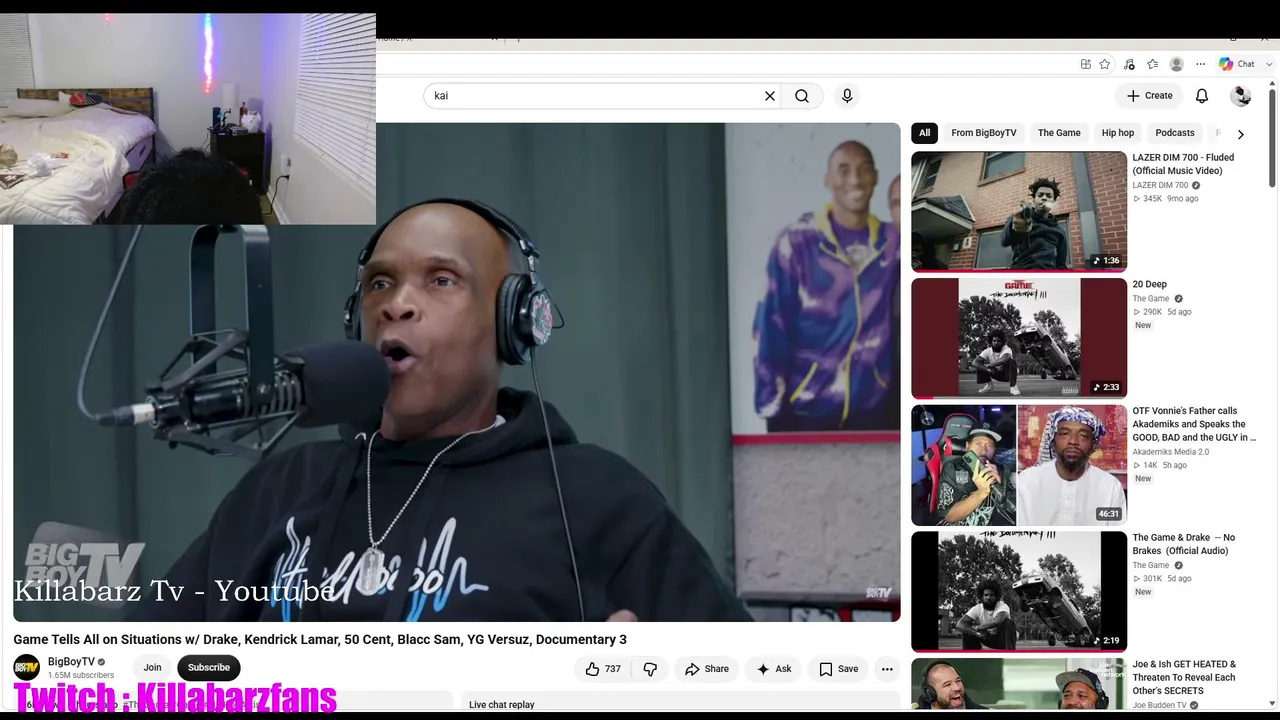The width and height of the screenshot is (1280, 720).
Task: Open the 20 Deep video thumbnail
Action: [1019, 338]
